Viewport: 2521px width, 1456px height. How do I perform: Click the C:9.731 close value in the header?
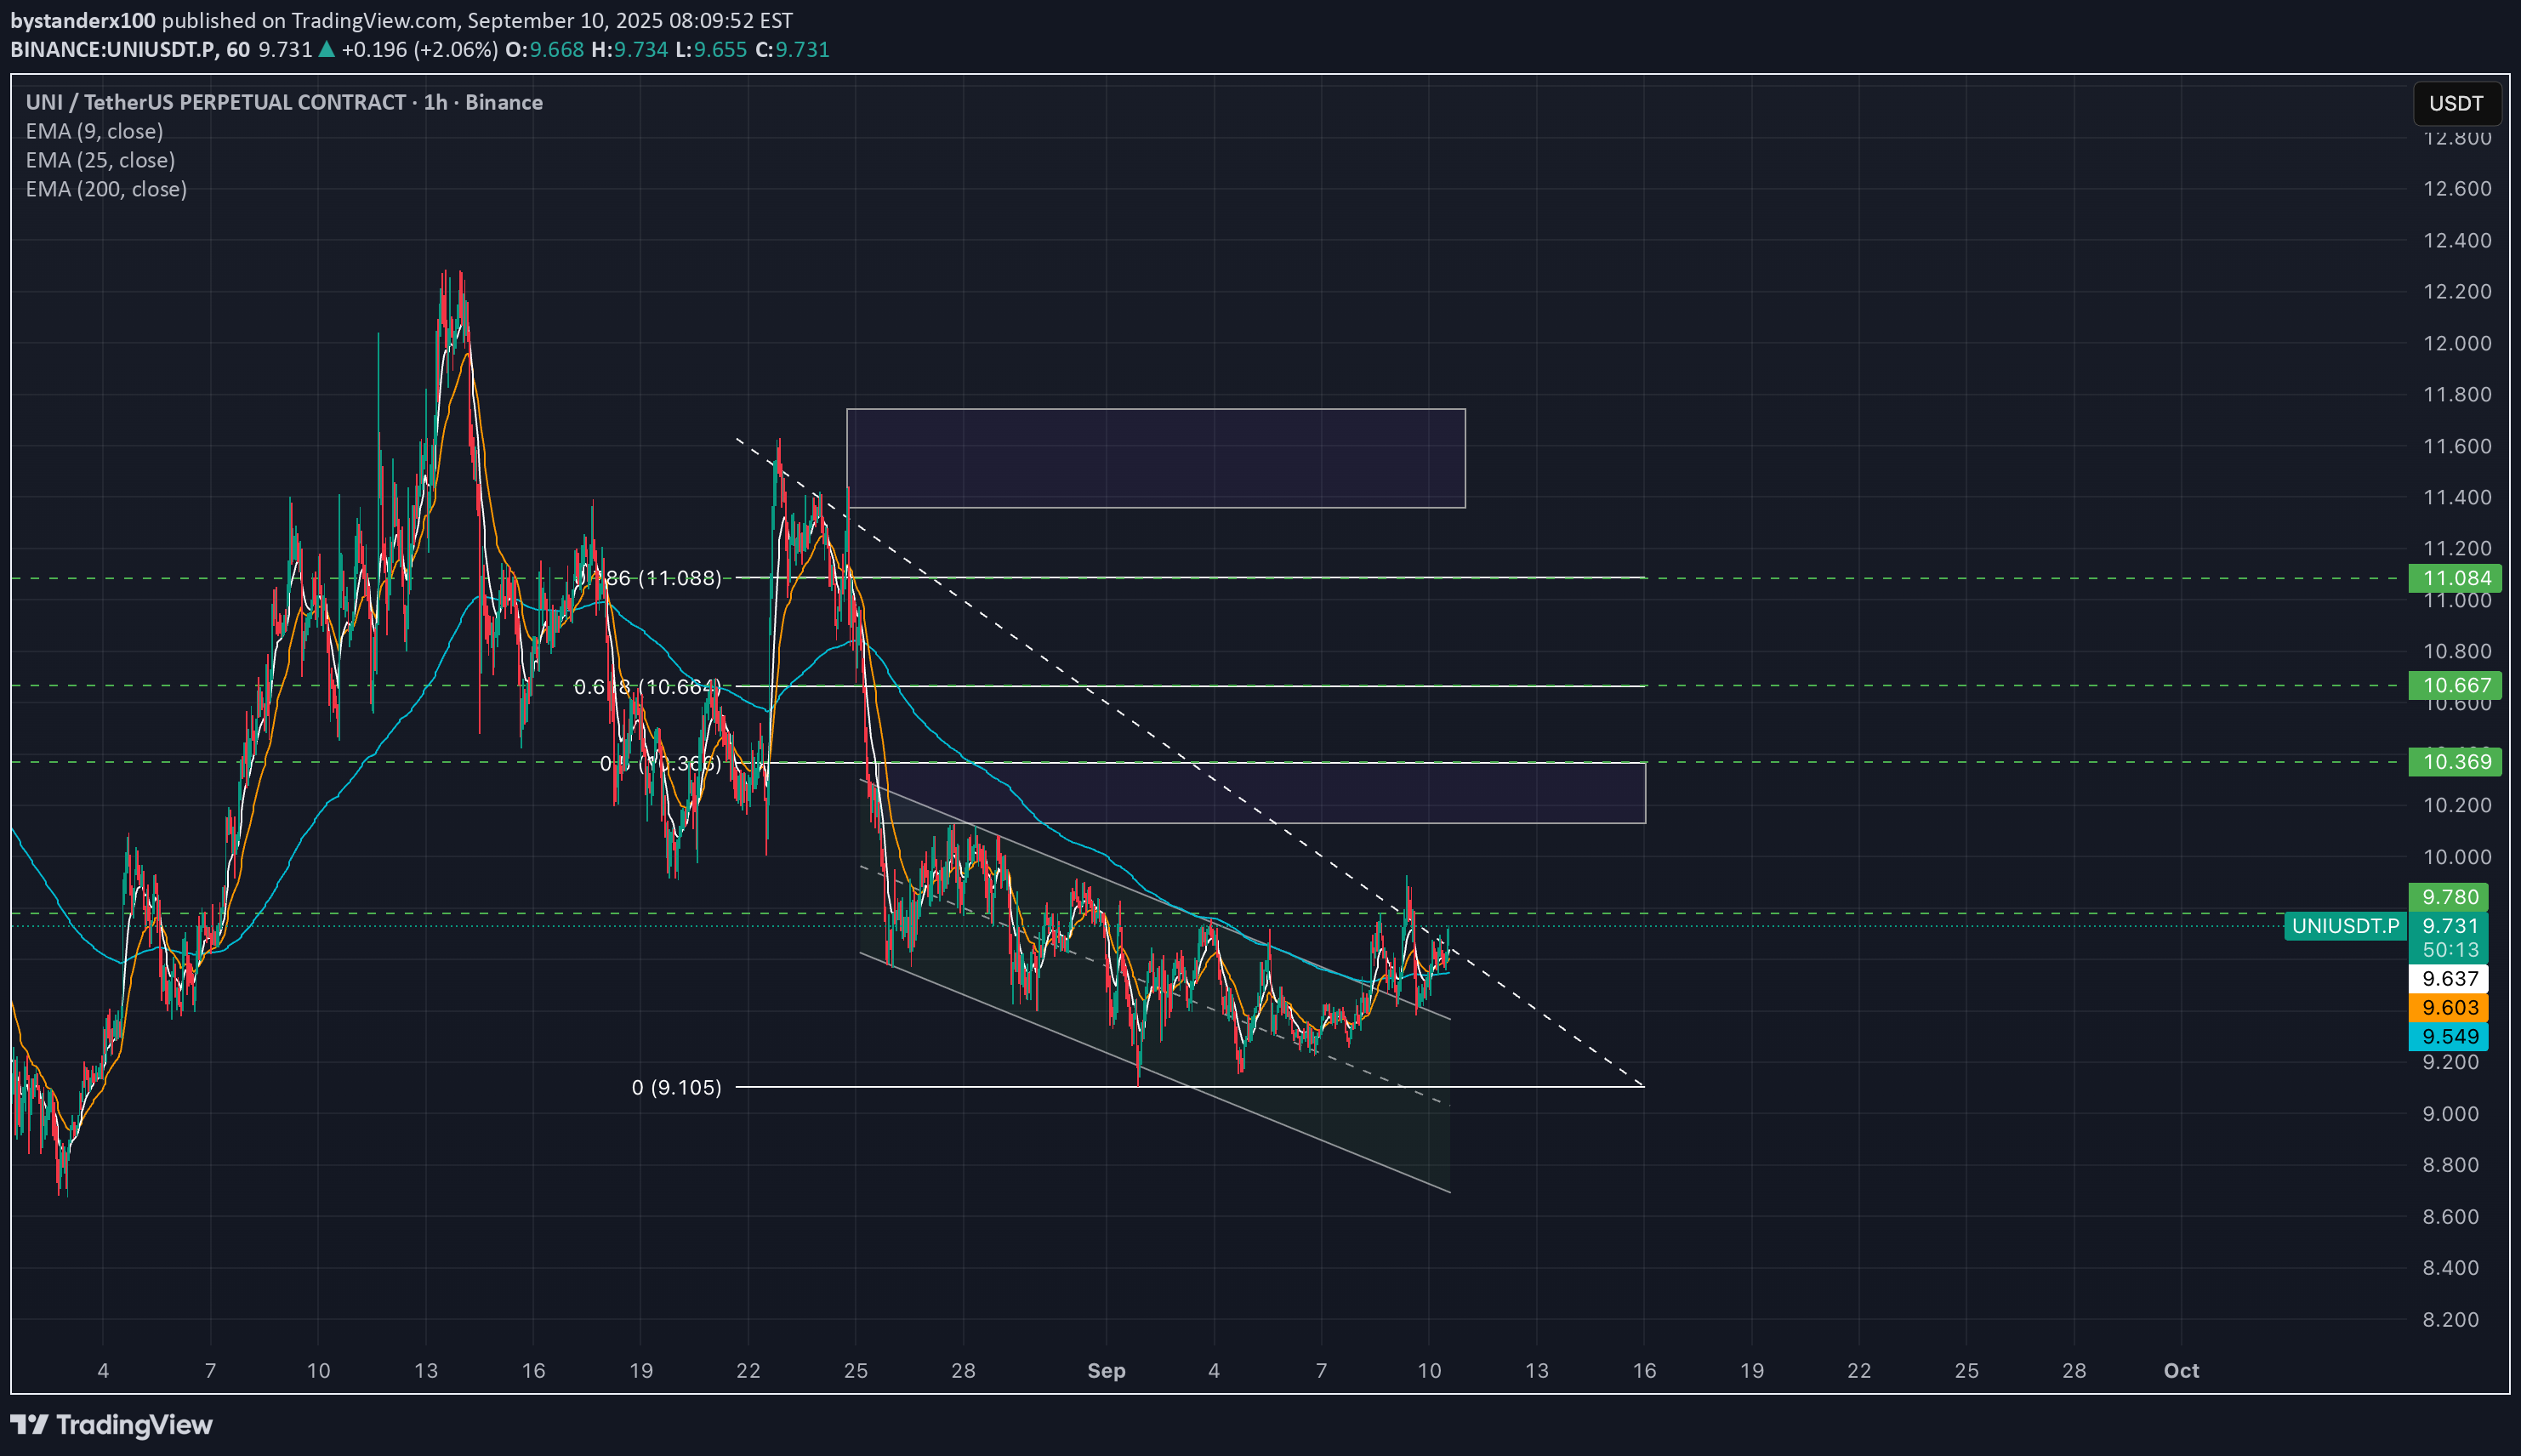click(793, 49)
